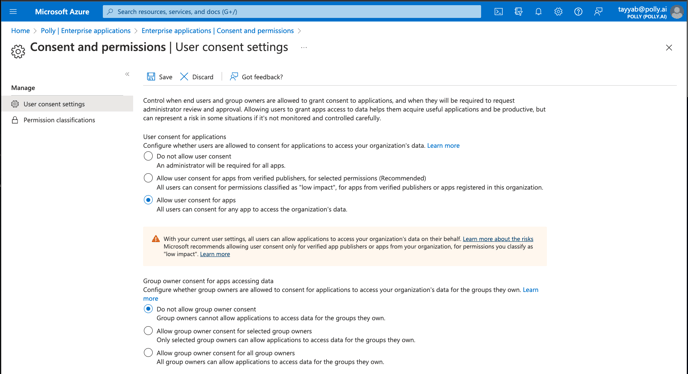Select Do not allow user consent
This screenshot has height=374, width=688.
click(148, 156)
